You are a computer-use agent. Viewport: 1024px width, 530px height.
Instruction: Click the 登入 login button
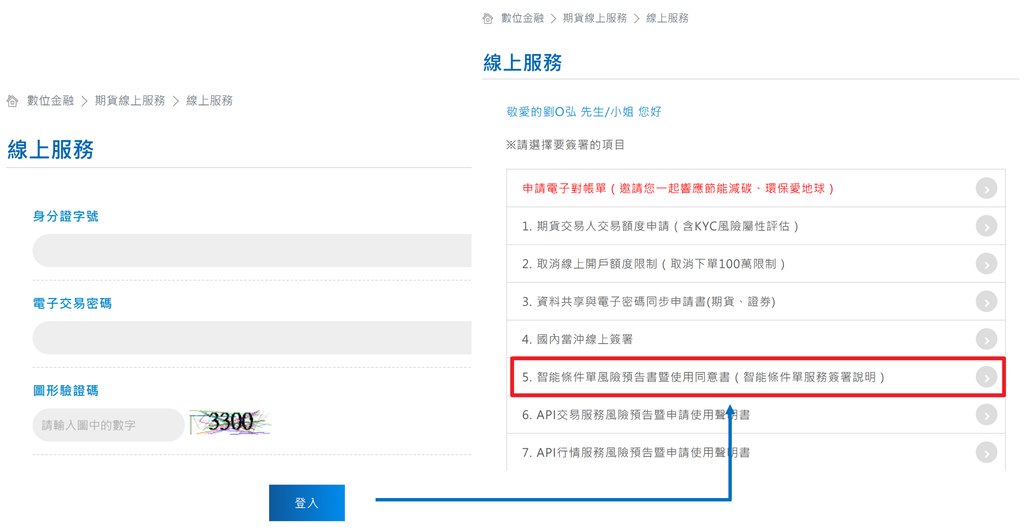[x=306, y=503]
